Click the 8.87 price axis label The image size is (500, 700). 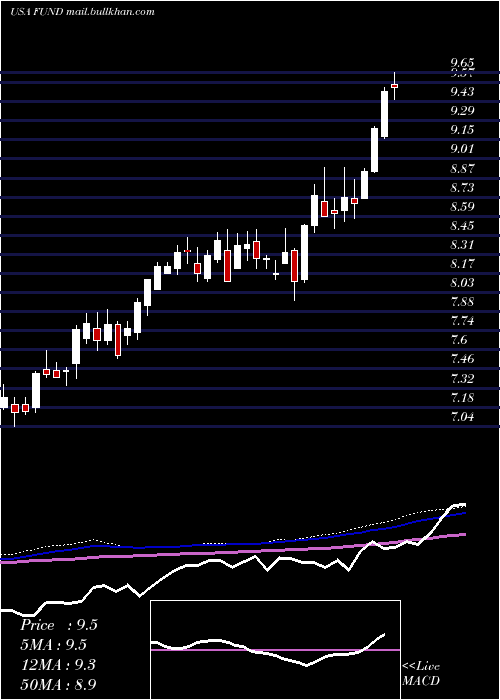click(x=462, y=168)
